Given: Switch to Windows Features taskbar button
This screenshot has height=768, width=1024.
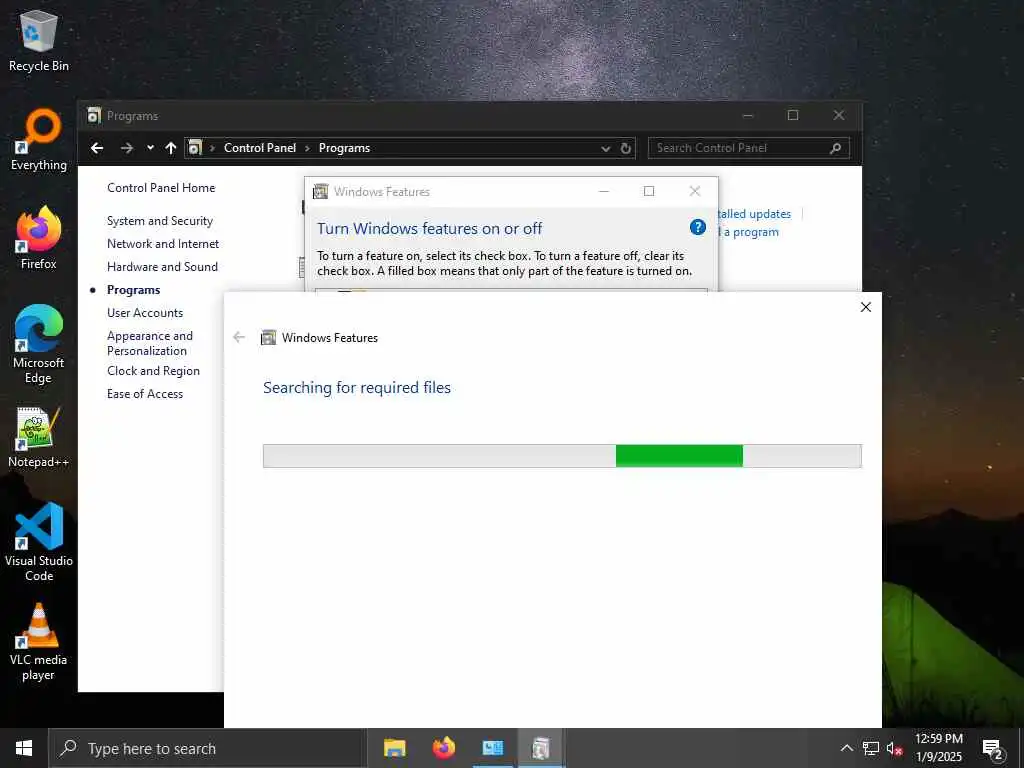Looking at the screenshot, I should click(x=541, y=748).
